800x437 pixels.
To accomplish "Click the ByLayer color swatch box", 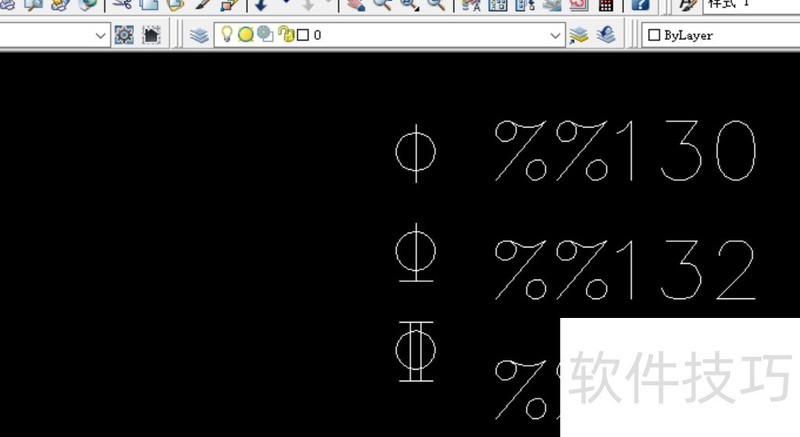I will [654, 35].
